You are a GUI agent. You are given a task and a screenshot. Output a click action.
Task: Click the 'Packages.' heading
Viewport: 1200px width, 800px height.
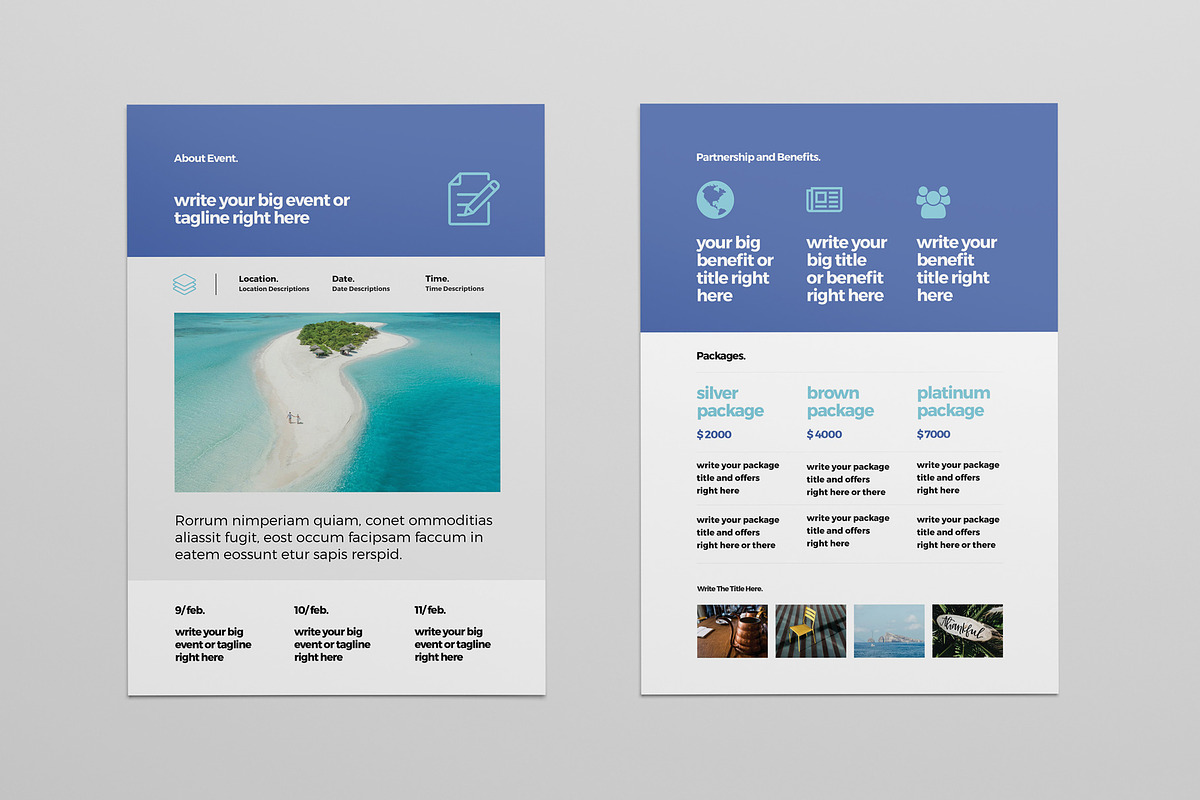(x=721, y=356)
